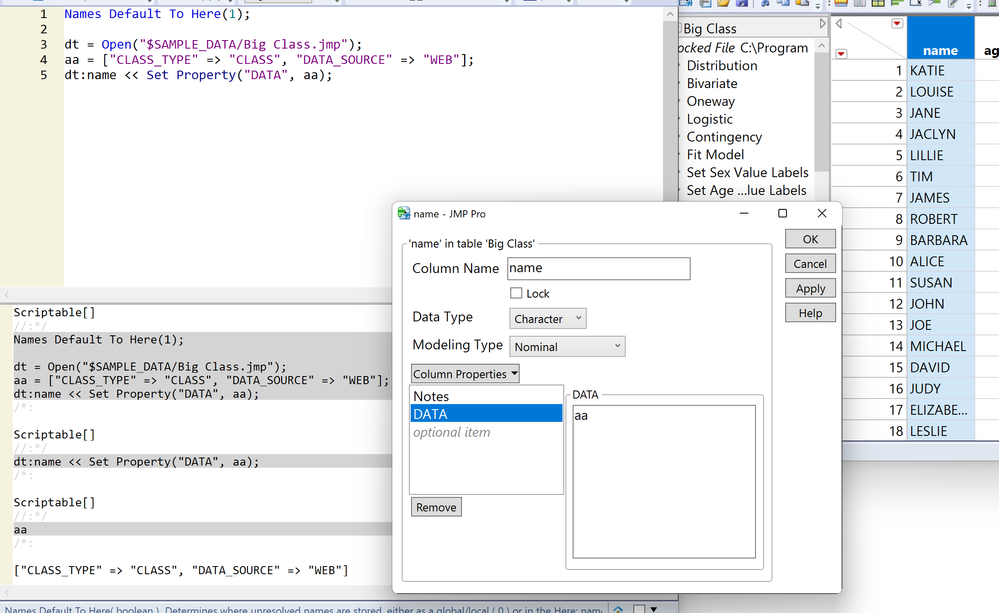Viewport: 999px width, 613px height.
Task: Select the JACLYN cell
Action: tap(941, 134)
